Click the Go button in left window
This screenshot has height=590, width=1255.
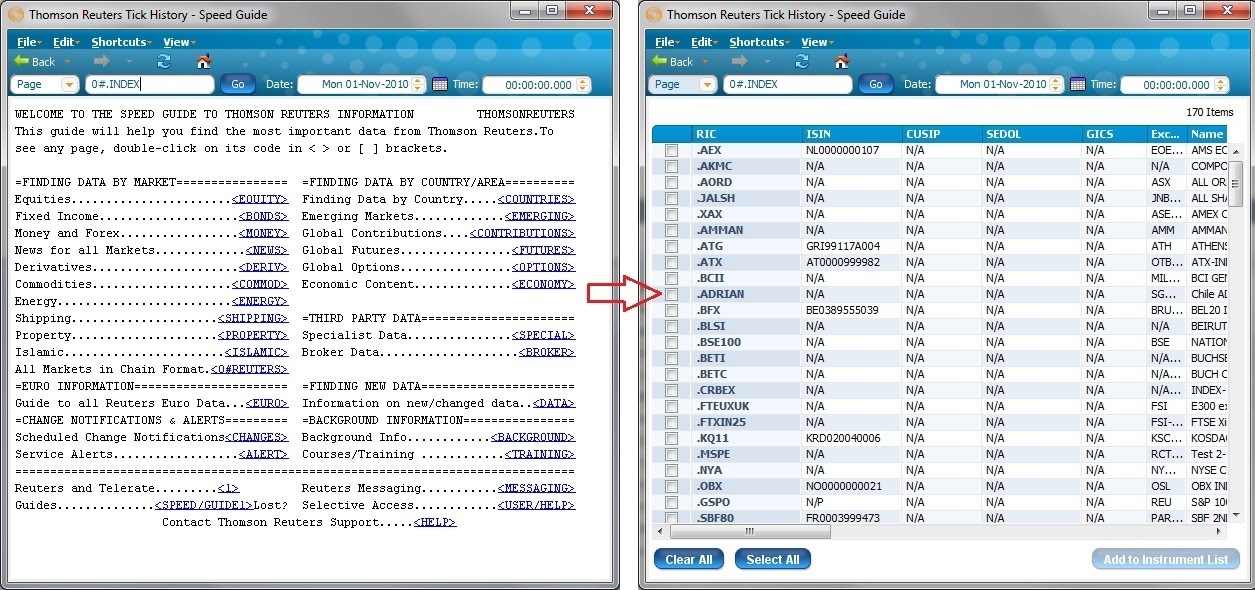click(238, 85)
